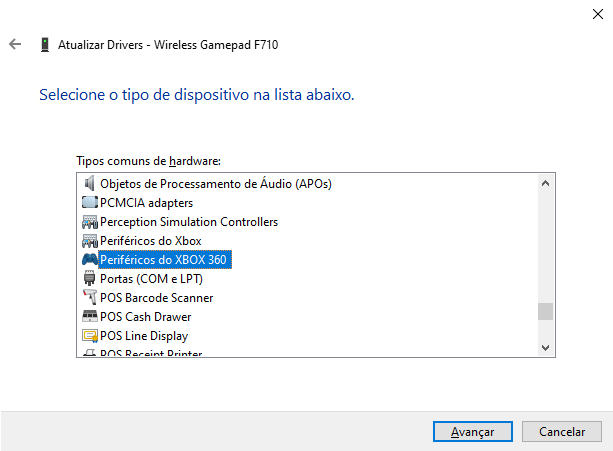Viewport: 613px width, 451px height.
Task: Pick POS Barcode Scanner from list
Action: point(156,298)
